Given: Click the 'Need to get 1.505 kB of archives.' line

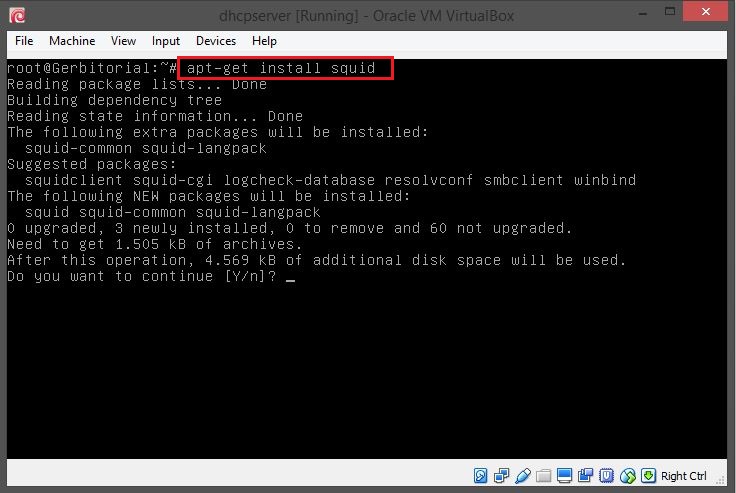Looking at the screenshot, I should point(154,244).
